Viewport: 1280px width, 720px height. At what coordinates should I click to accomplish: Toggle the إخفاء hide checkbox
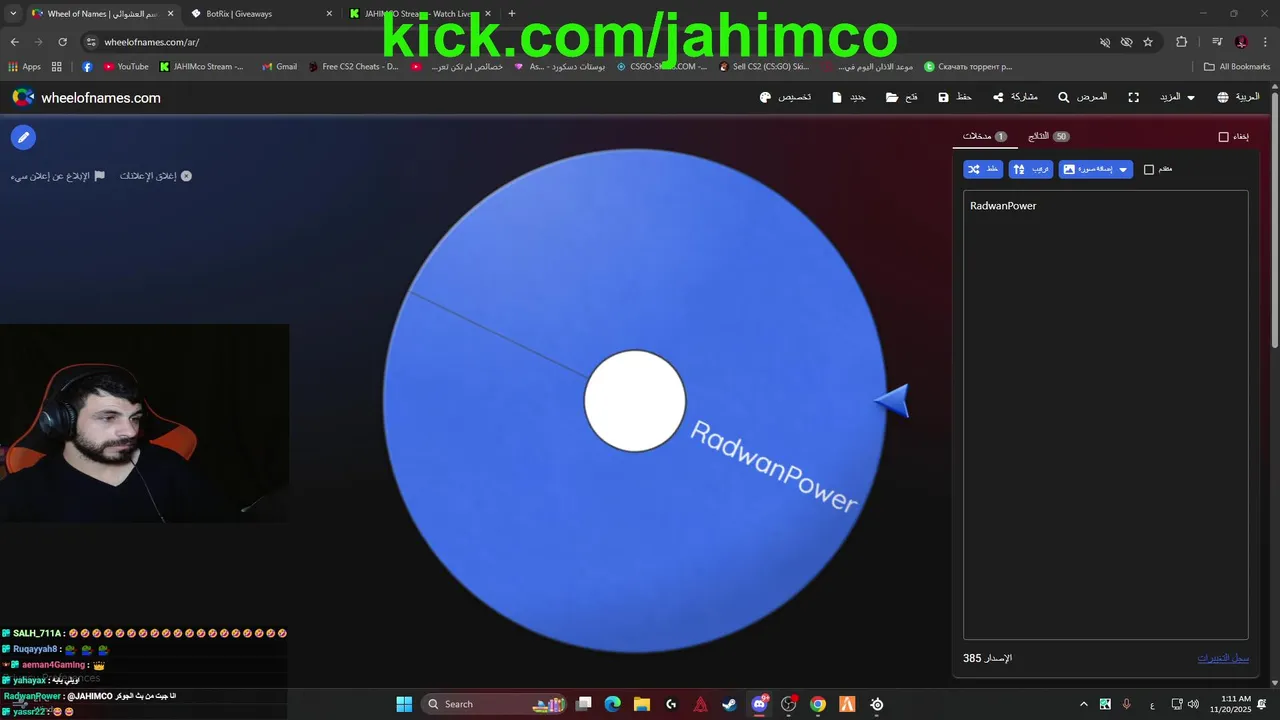click(1223, 137)
